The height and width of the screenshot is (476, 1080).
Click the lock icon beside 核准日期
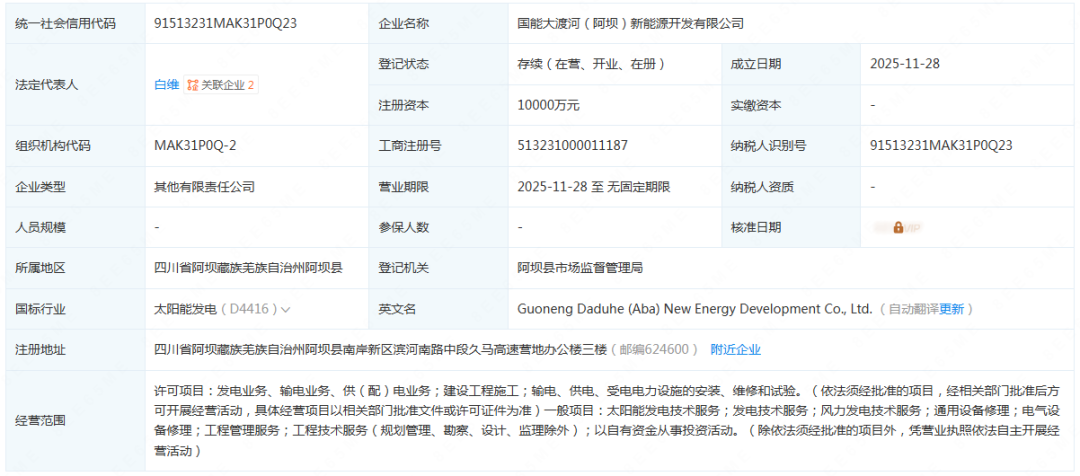[x=899, y=227]
